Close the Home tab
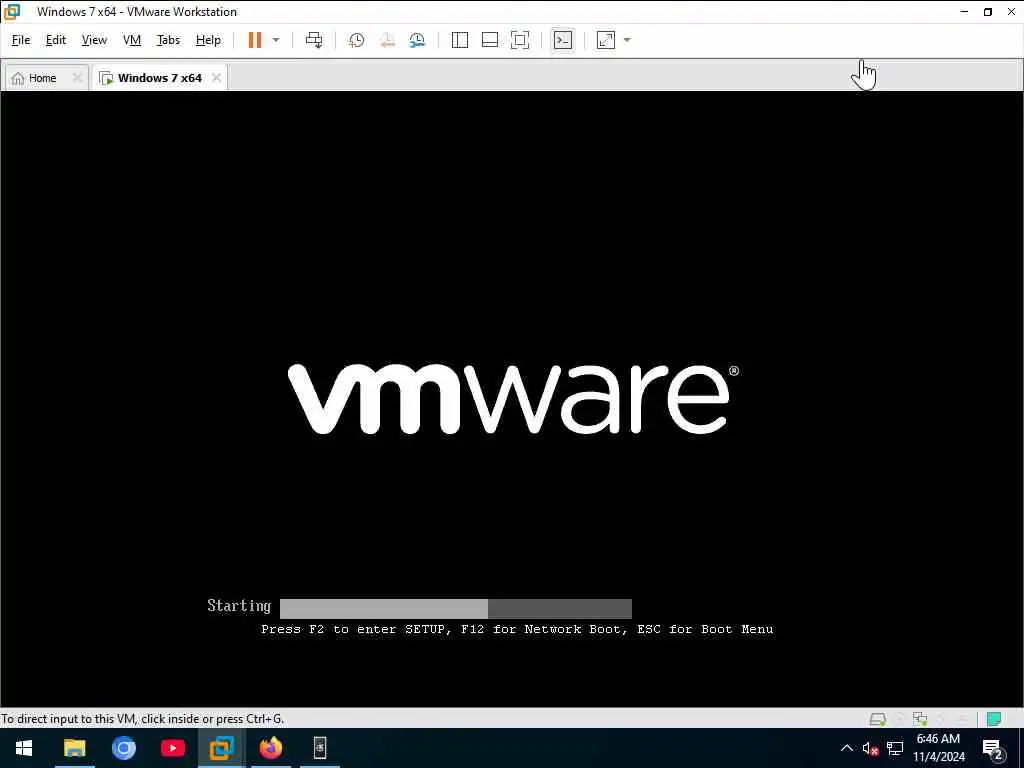 tap(77, 78)
